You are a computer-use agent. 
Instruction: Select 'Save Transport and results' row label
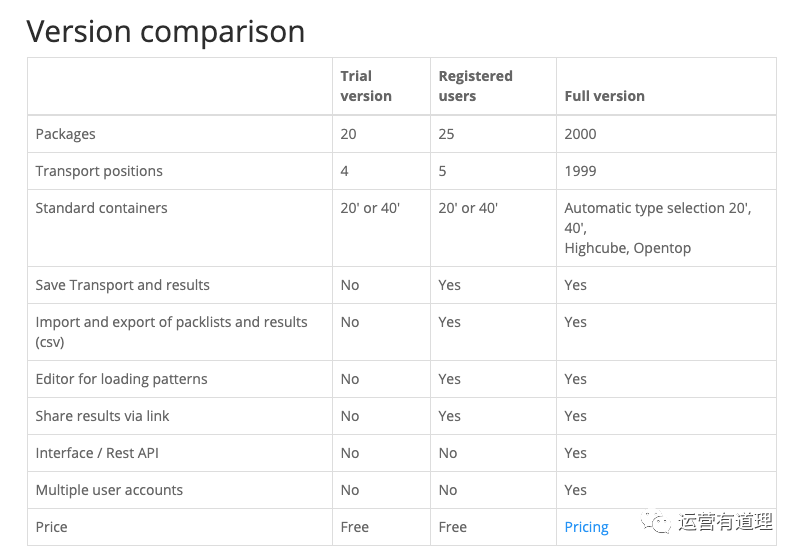point(122,285)
